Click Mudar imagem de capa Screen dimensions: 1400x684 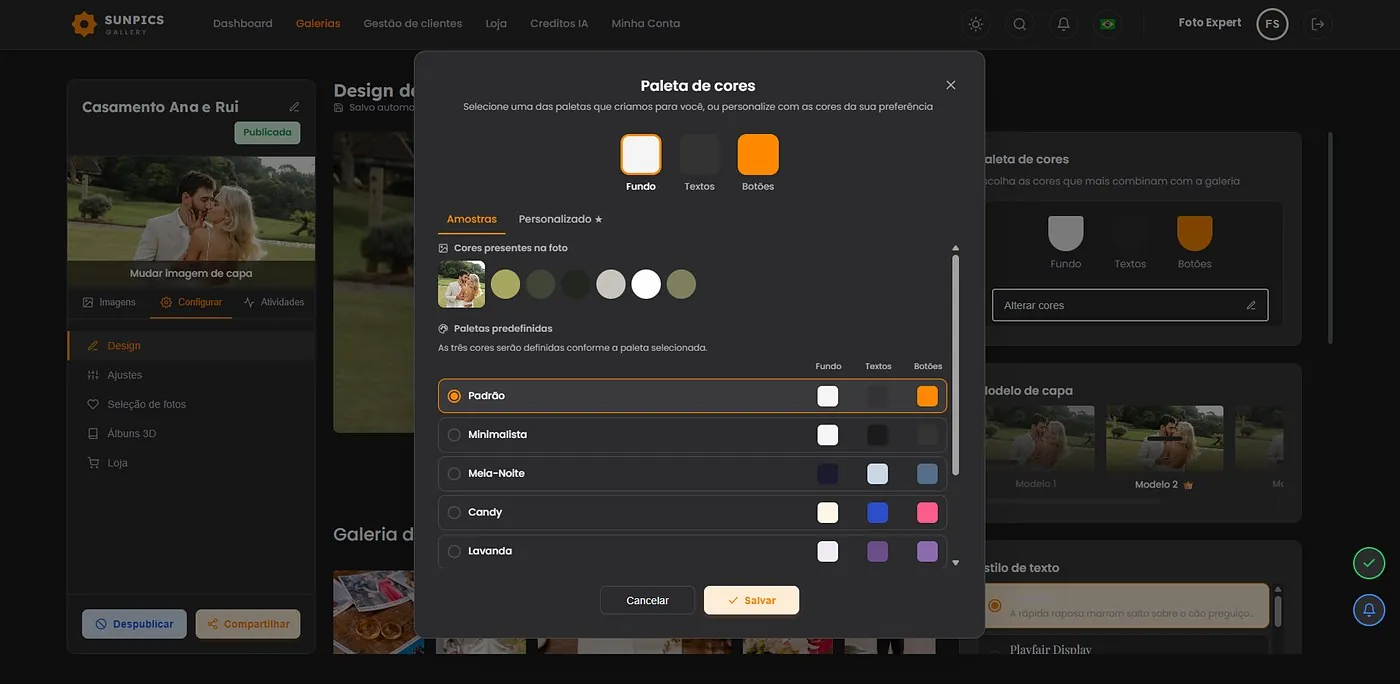pos(191,273)
